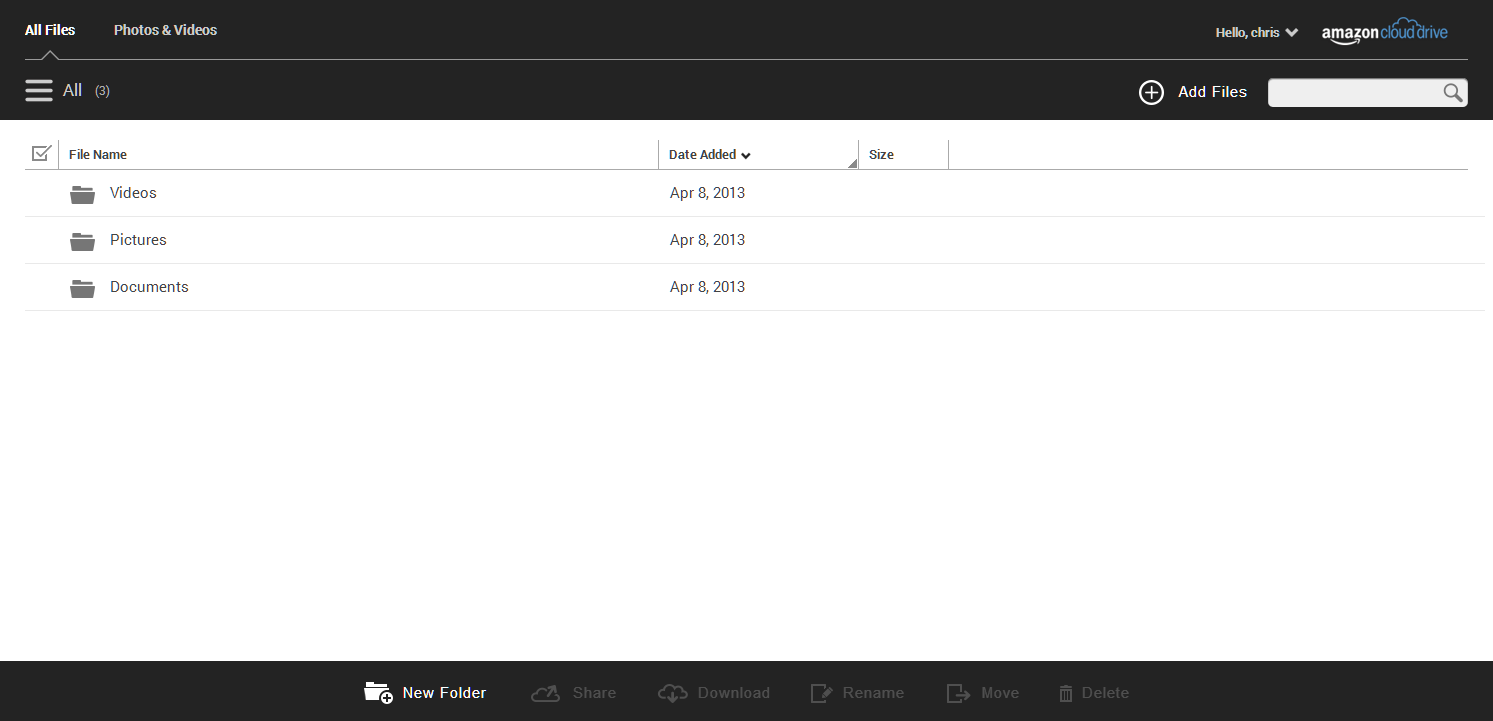Check the select-all checkbox in the header
Viewport: 1493px width, 721px height.
pyautogui.click(x=41, y=153)
